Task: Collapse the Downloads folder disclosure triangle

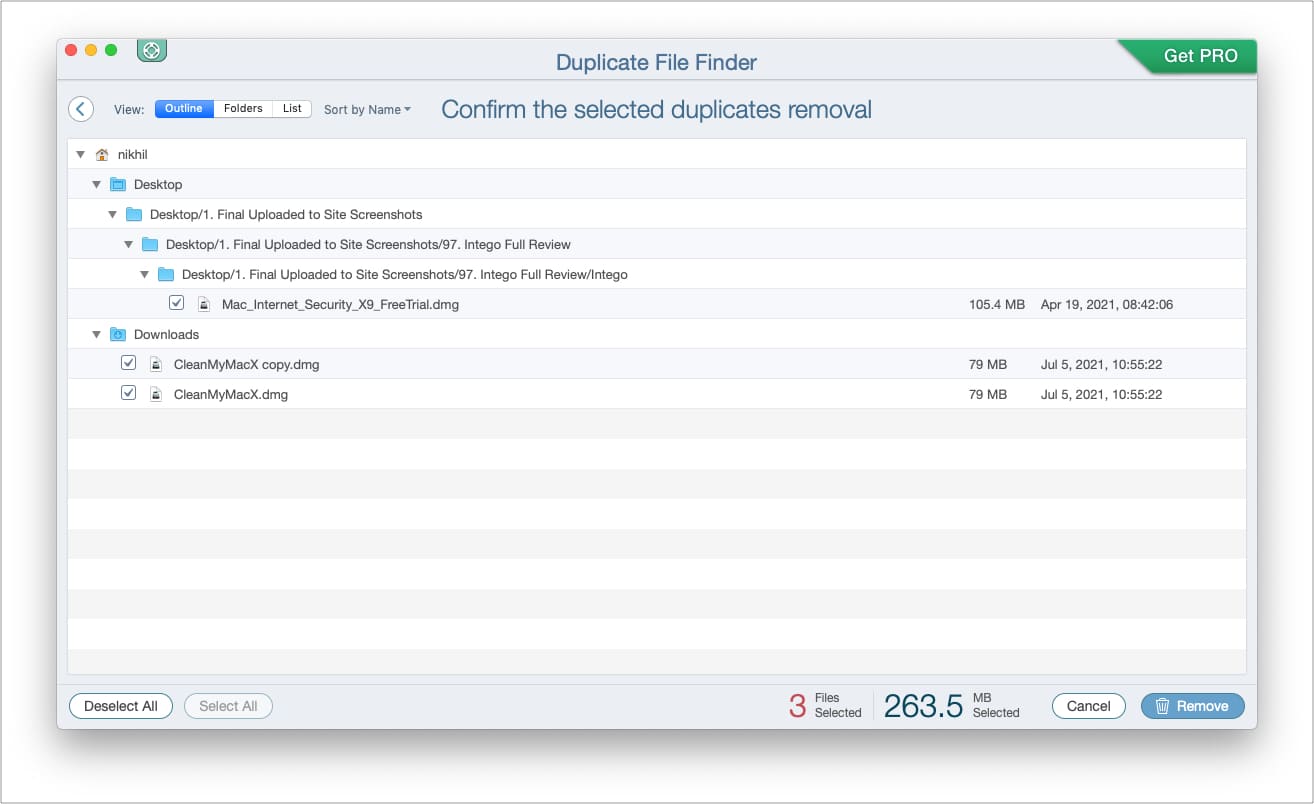Action: [x=96, y=335]
